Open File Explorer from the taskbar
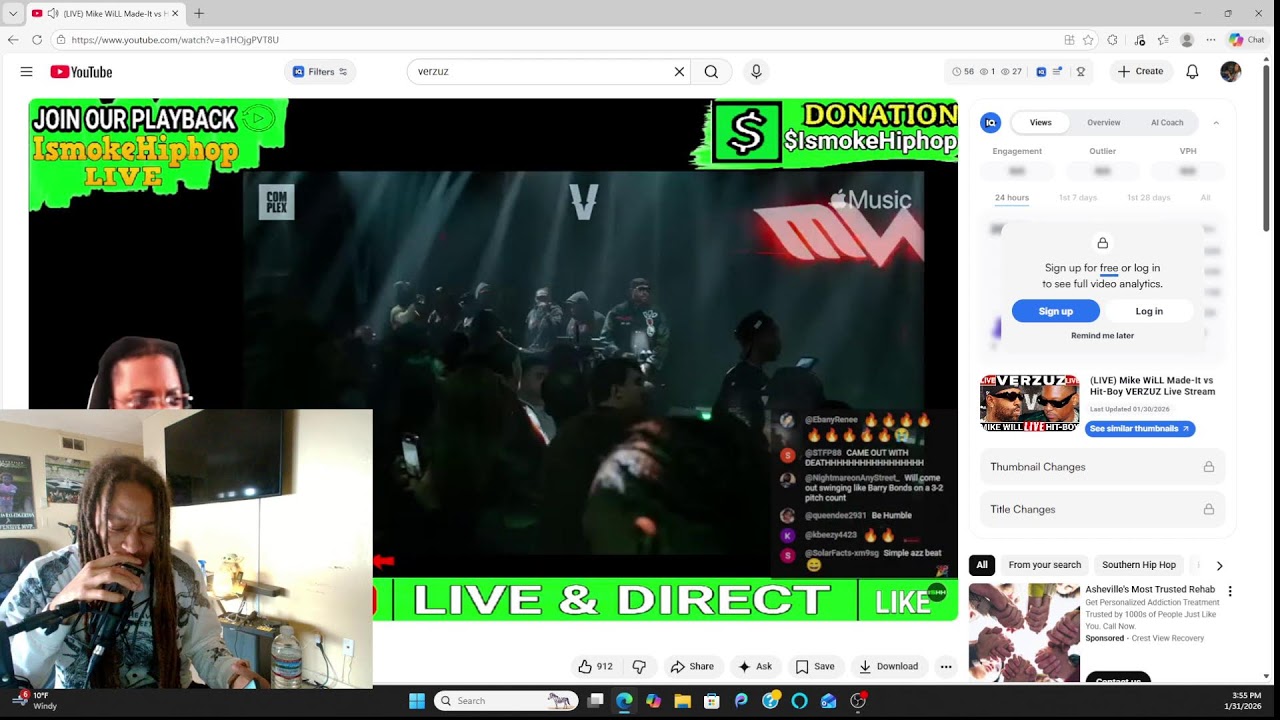Image resolution: width=1280 pixels, height=720 pixels. pyautogui.click(x=682, y=701)
